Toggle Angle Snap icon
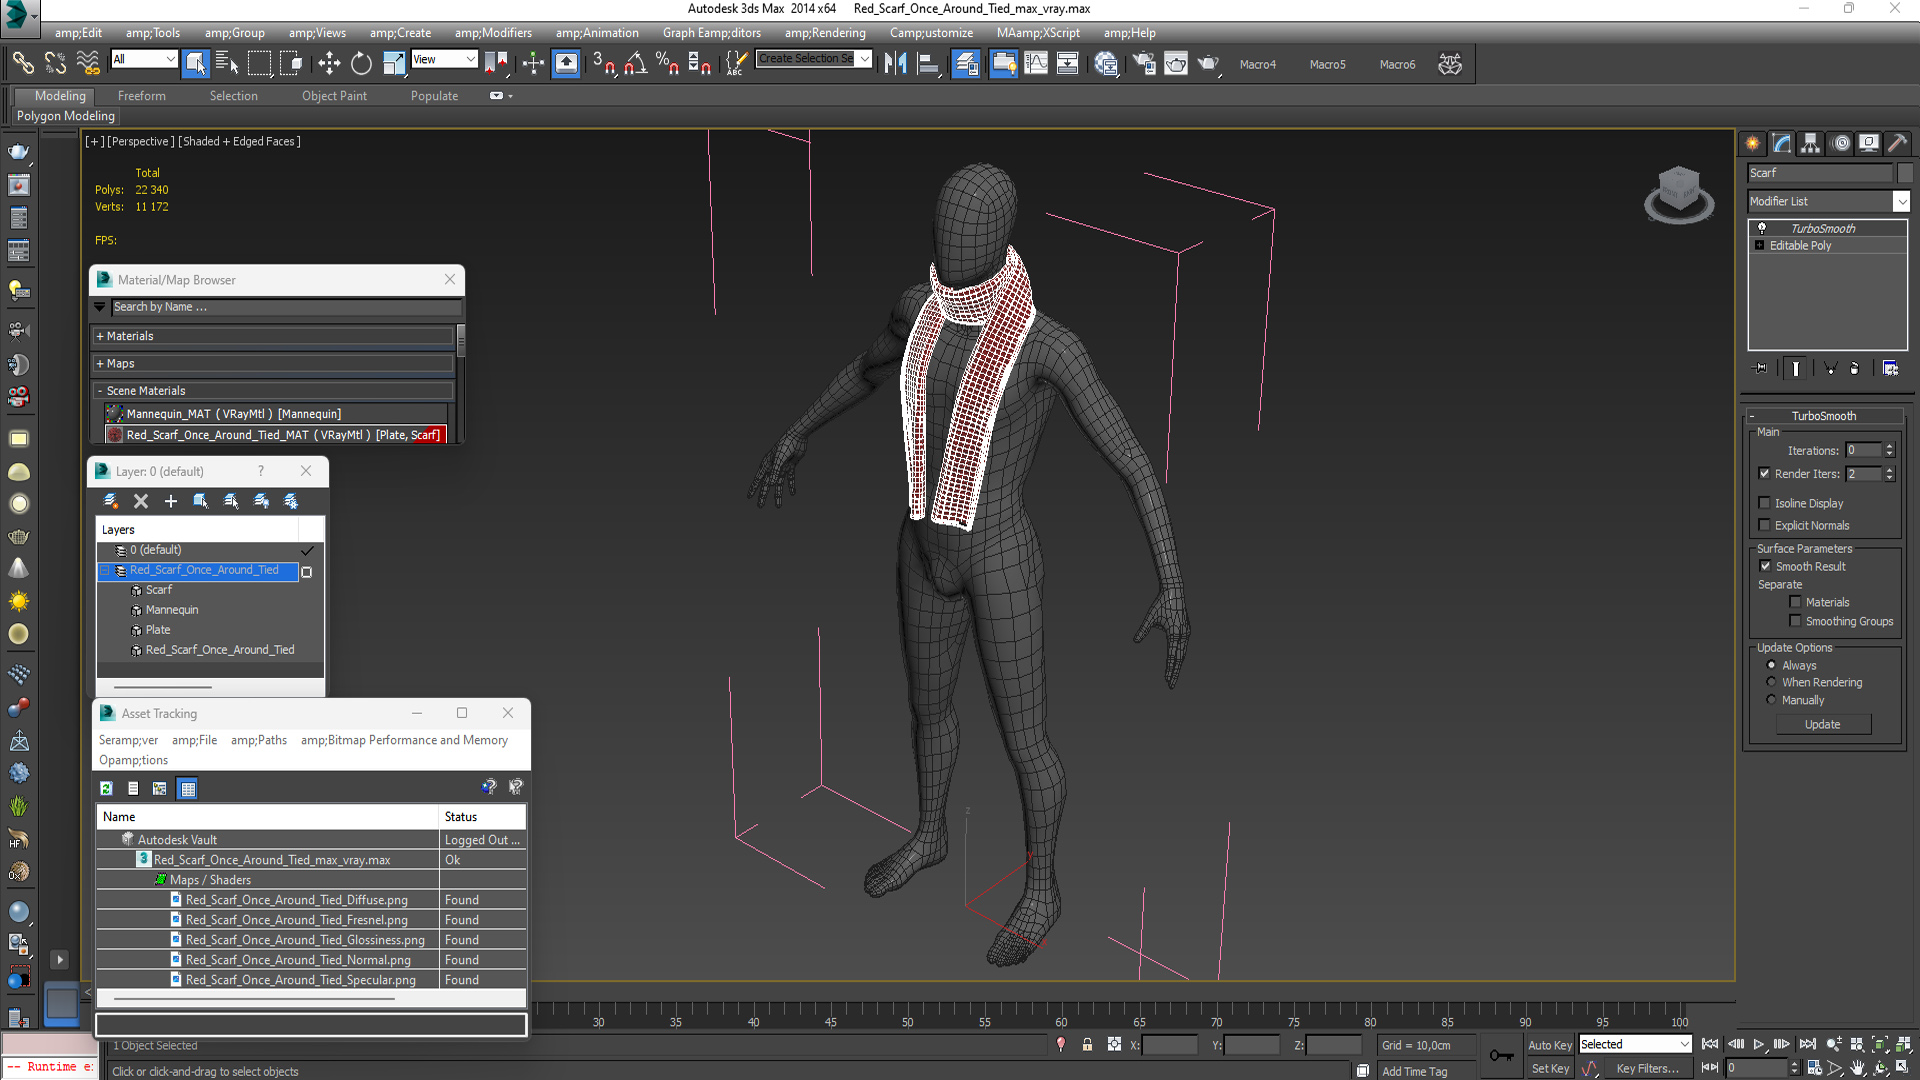The image size is (1920, 1080). 635,64
